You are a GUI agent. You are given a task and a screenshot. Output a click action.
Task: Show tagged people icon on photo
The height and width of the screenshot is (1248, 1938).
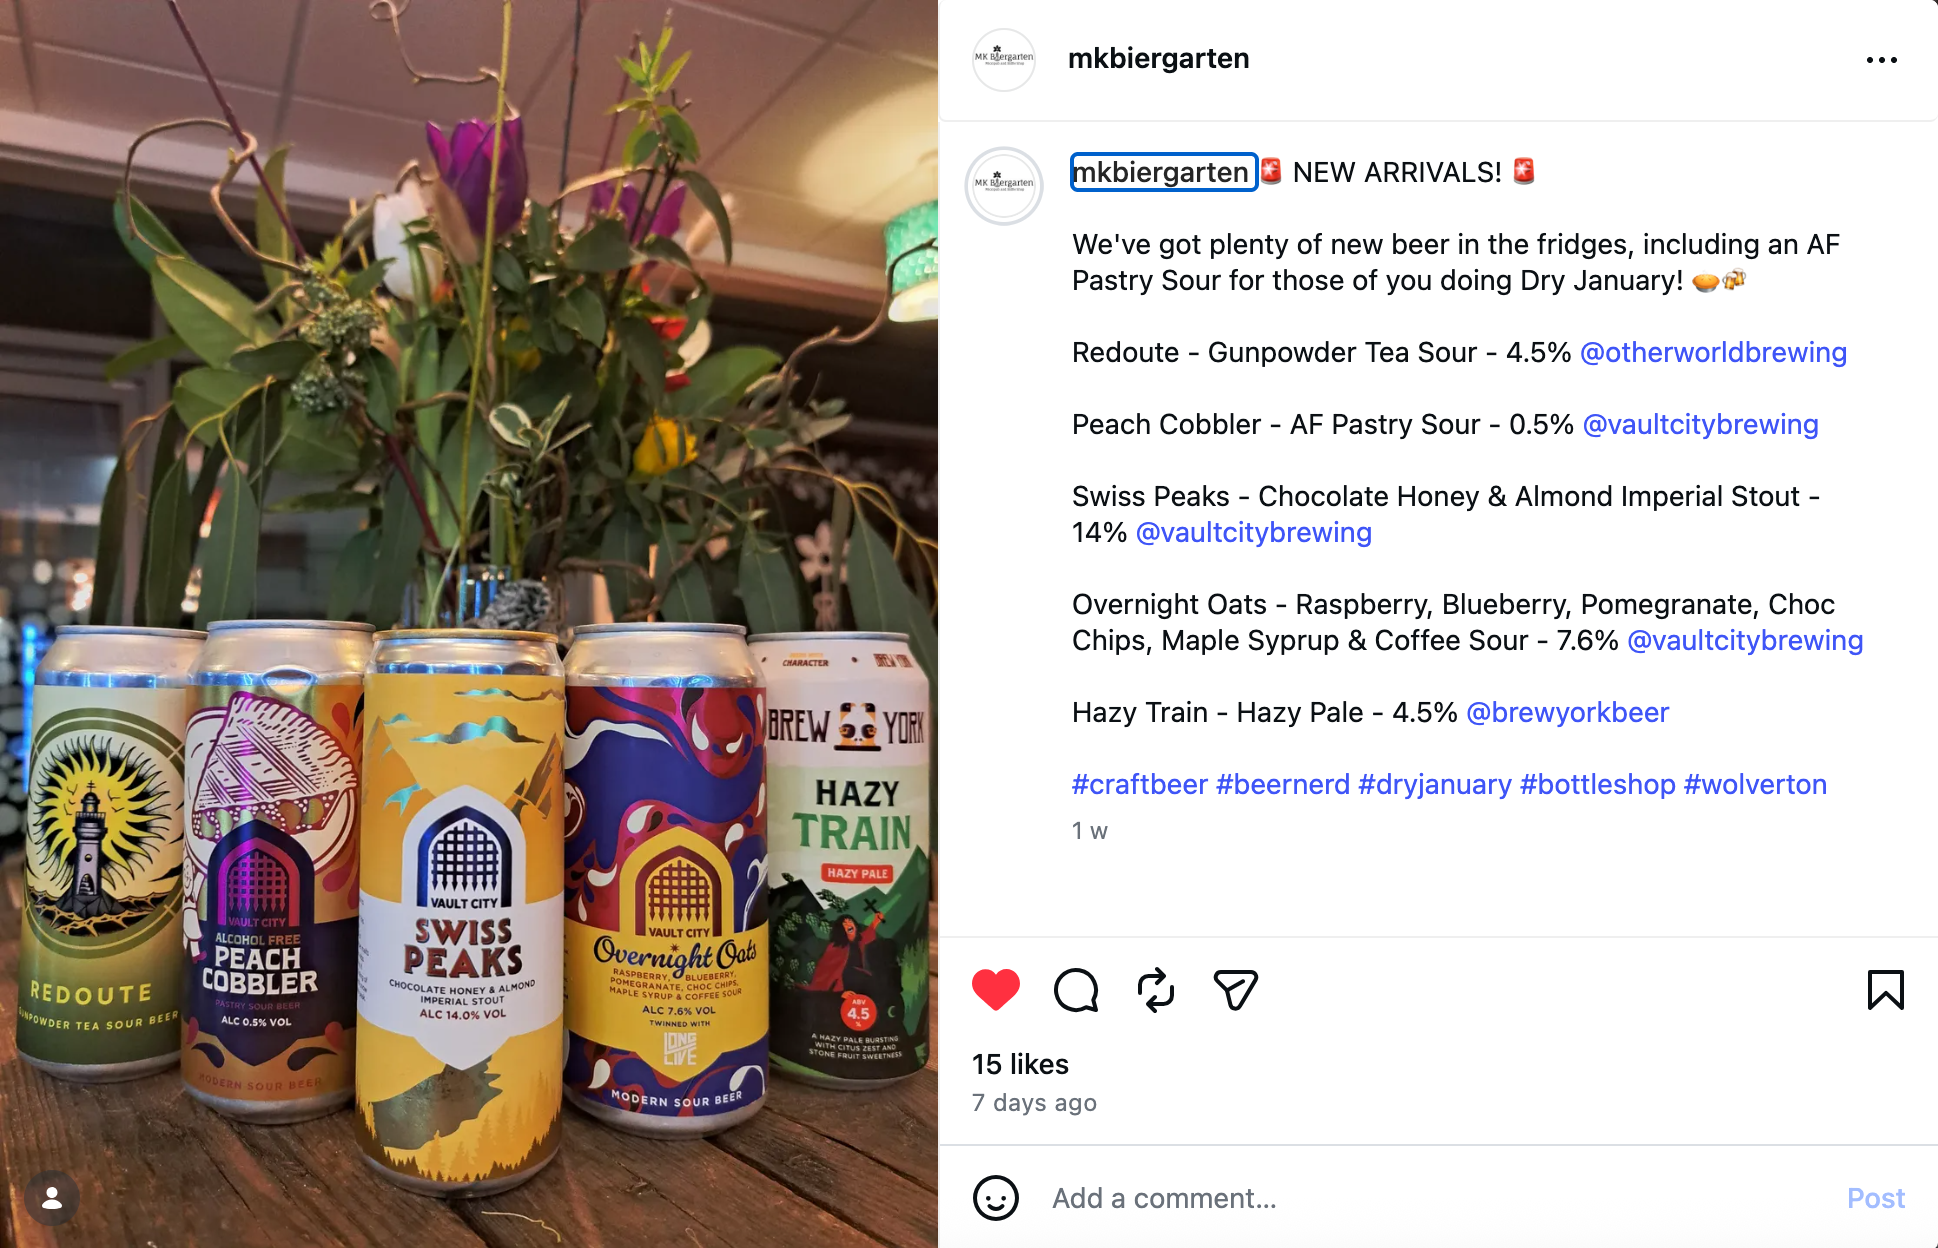(52, 1198)
